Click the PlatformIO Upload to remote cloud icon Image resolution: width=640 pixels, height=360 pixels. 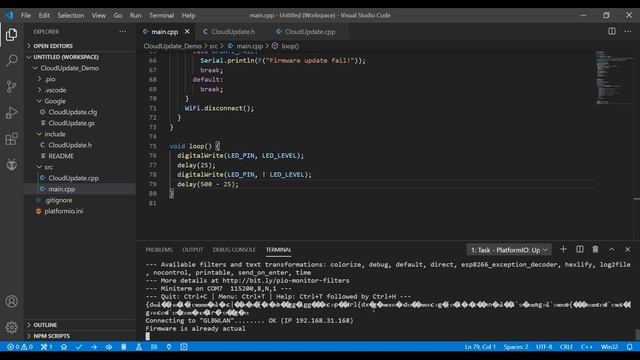(x=109, y=347)
